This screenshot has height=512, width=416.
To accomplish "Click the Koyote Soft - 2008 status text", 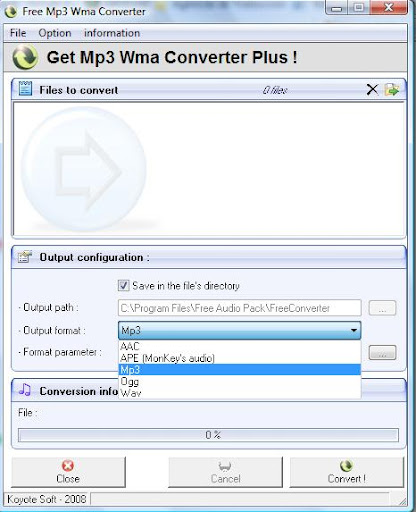I will [x=46, y=499].
